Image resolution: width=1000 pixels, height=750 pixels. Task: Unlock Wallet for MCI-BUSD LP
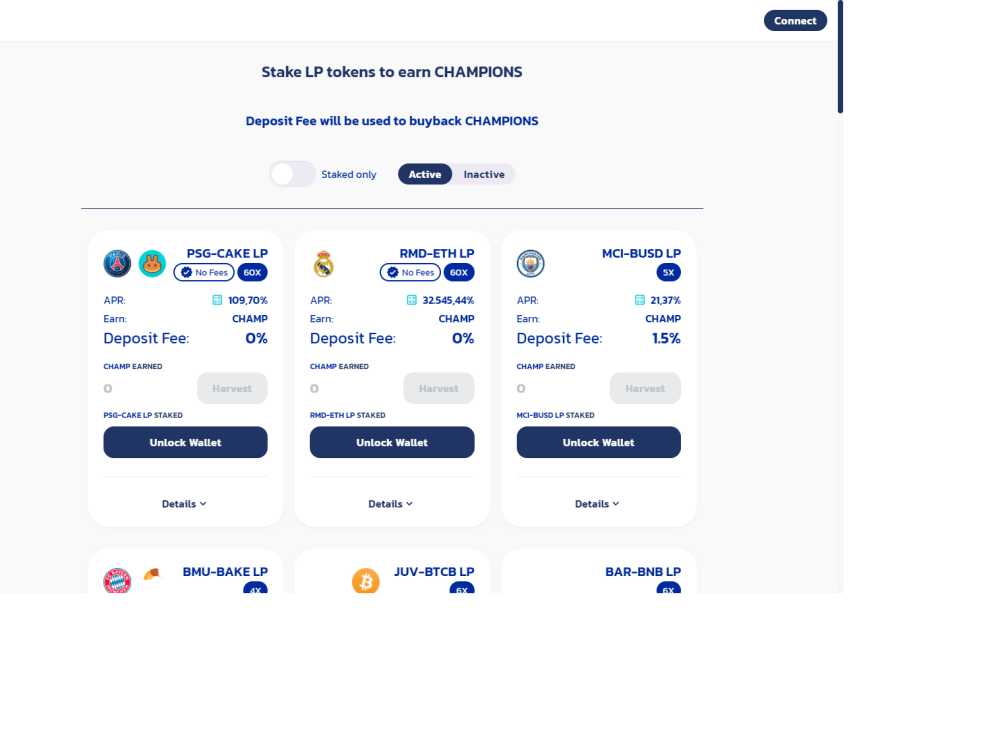point(599,442)
